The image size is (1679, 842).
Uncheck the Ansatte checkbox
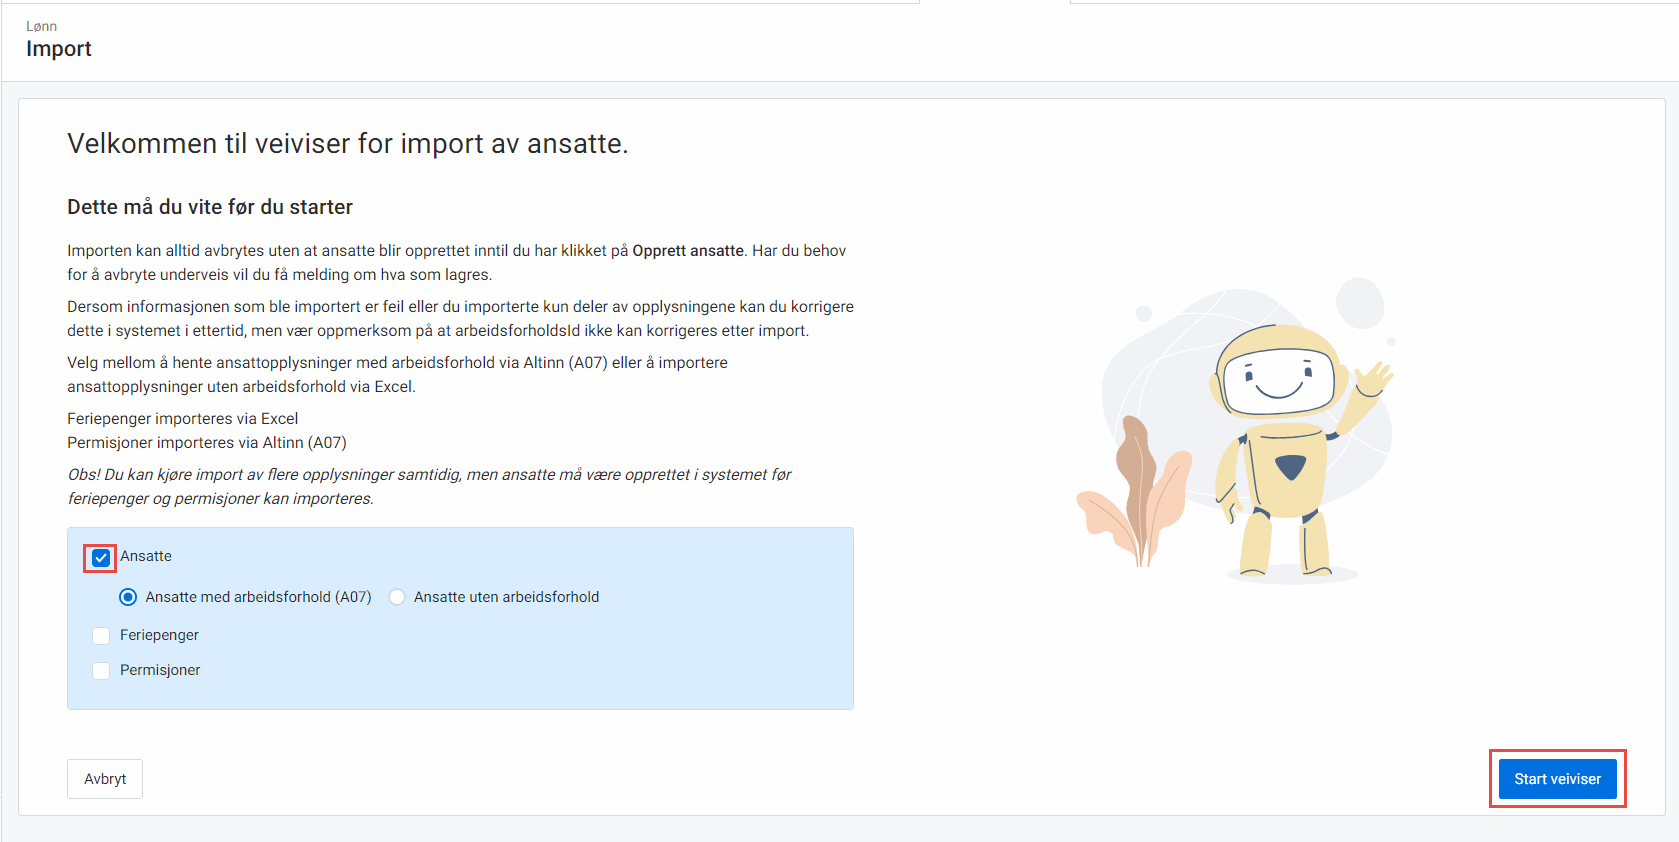101,558
